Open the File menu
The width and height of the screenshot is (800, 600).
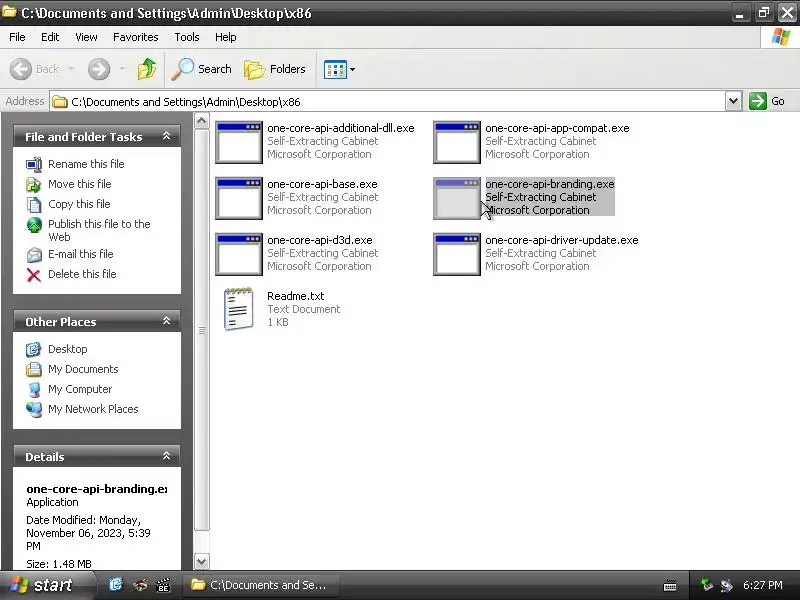(17, 37)
